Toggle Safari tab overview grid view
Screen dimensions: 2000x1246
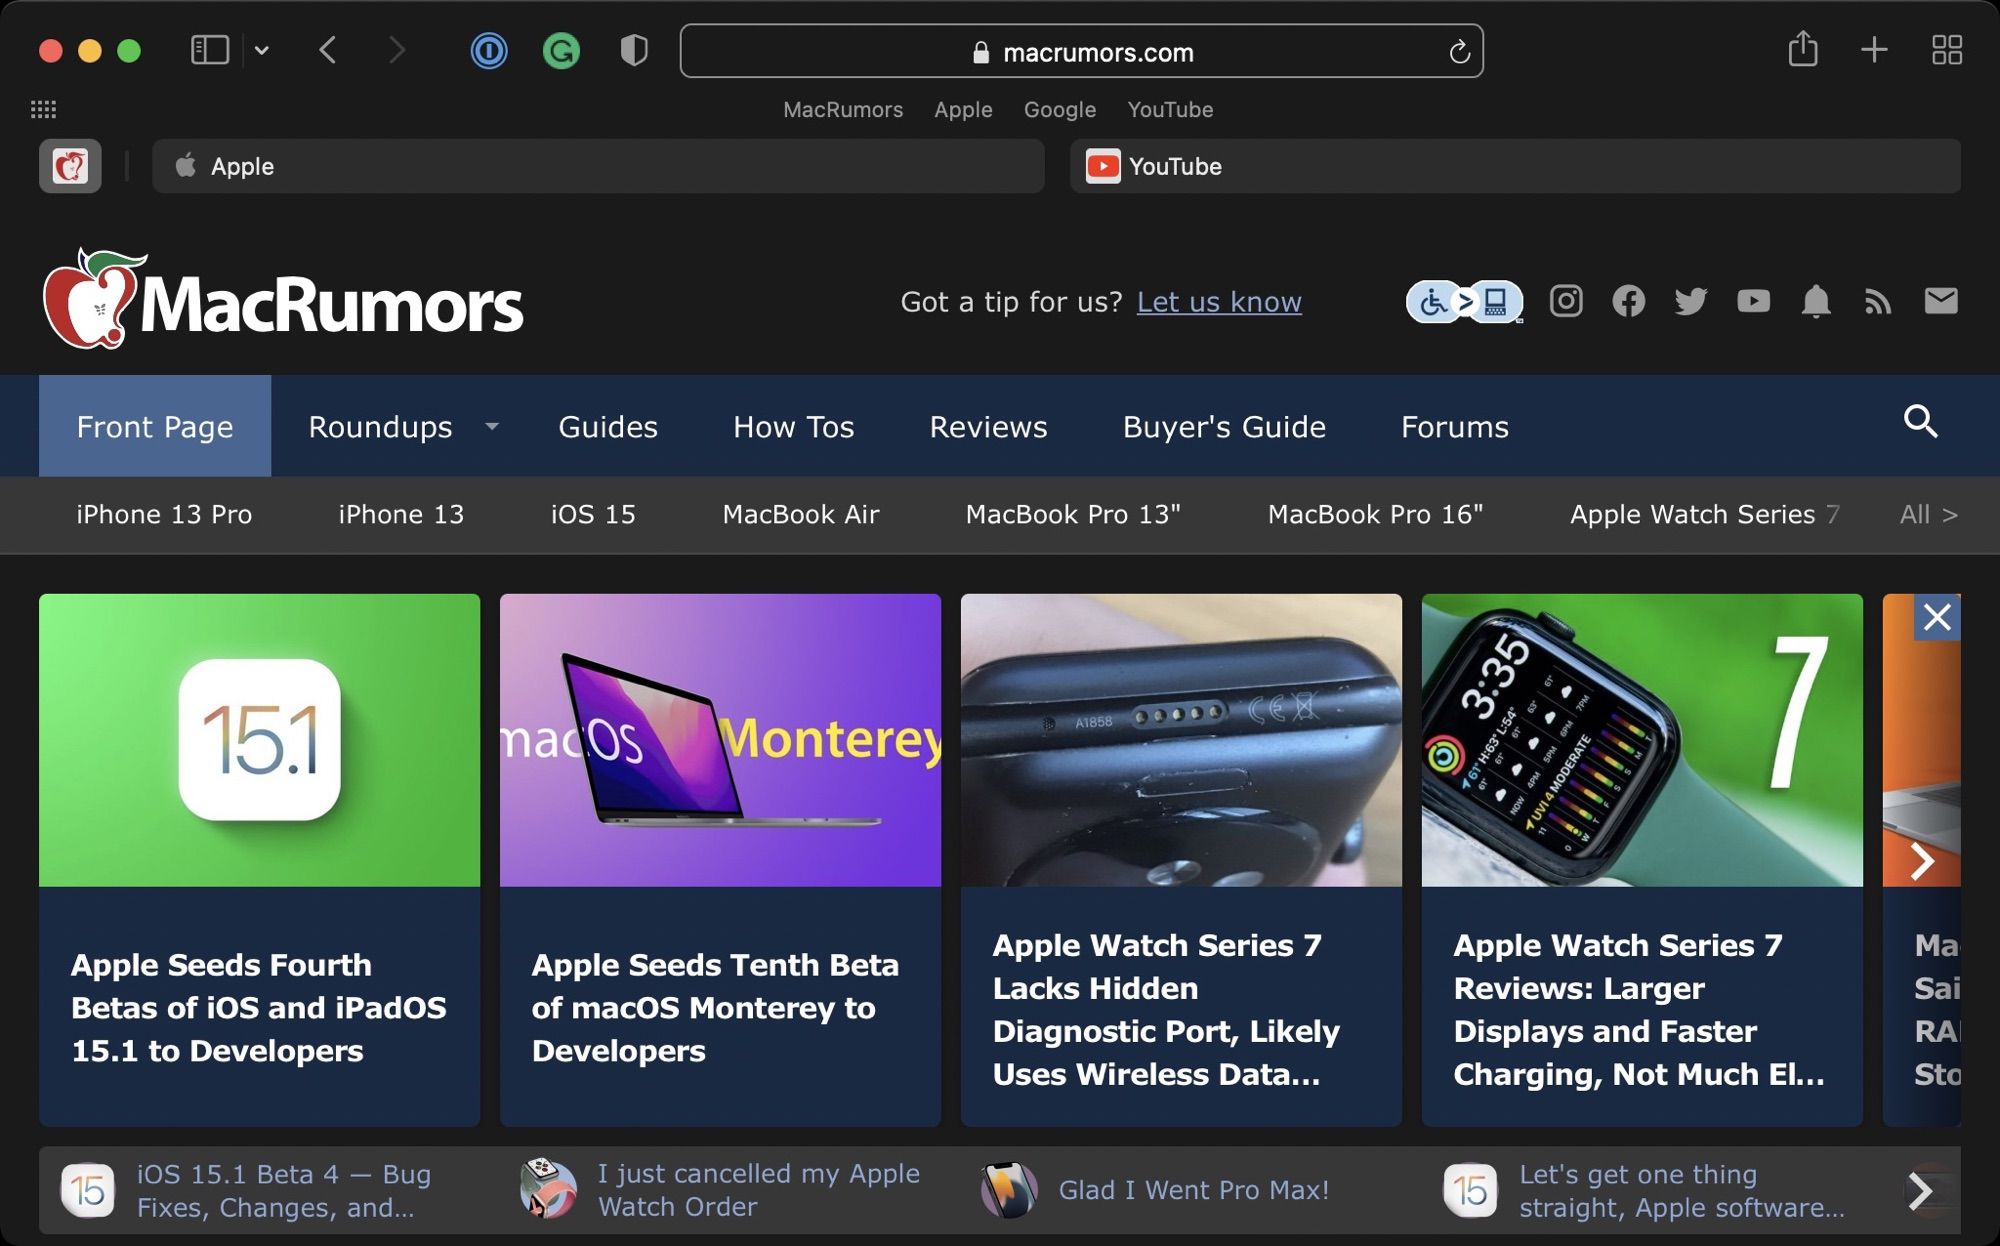point(1947,50)
